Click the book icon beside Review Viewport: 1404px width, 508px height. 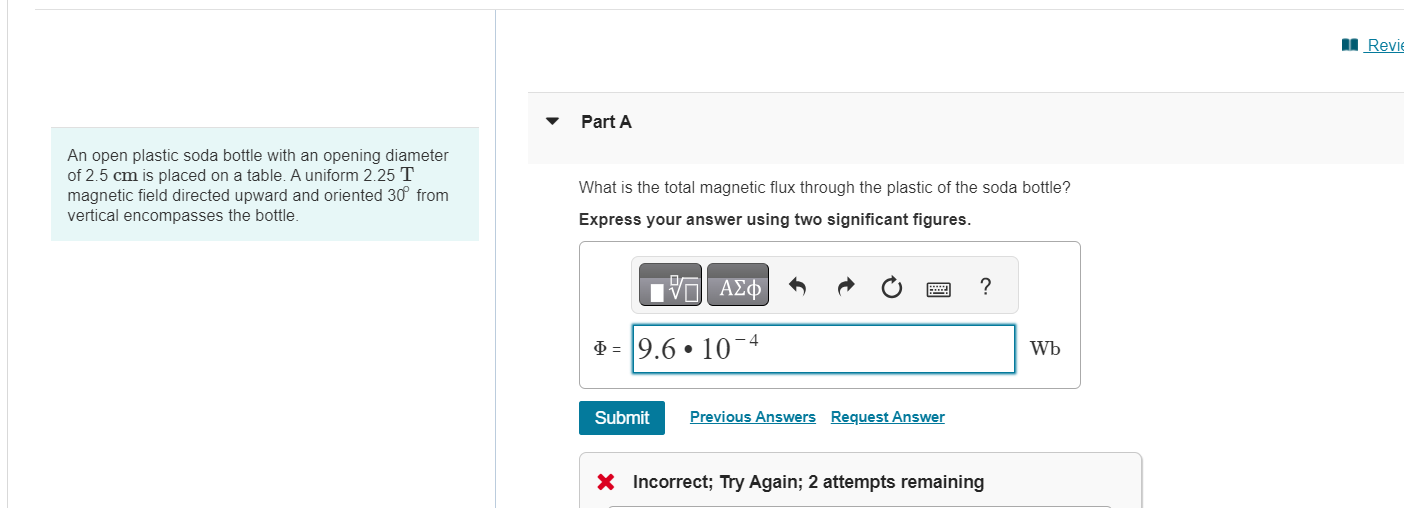pos(1350,44)
